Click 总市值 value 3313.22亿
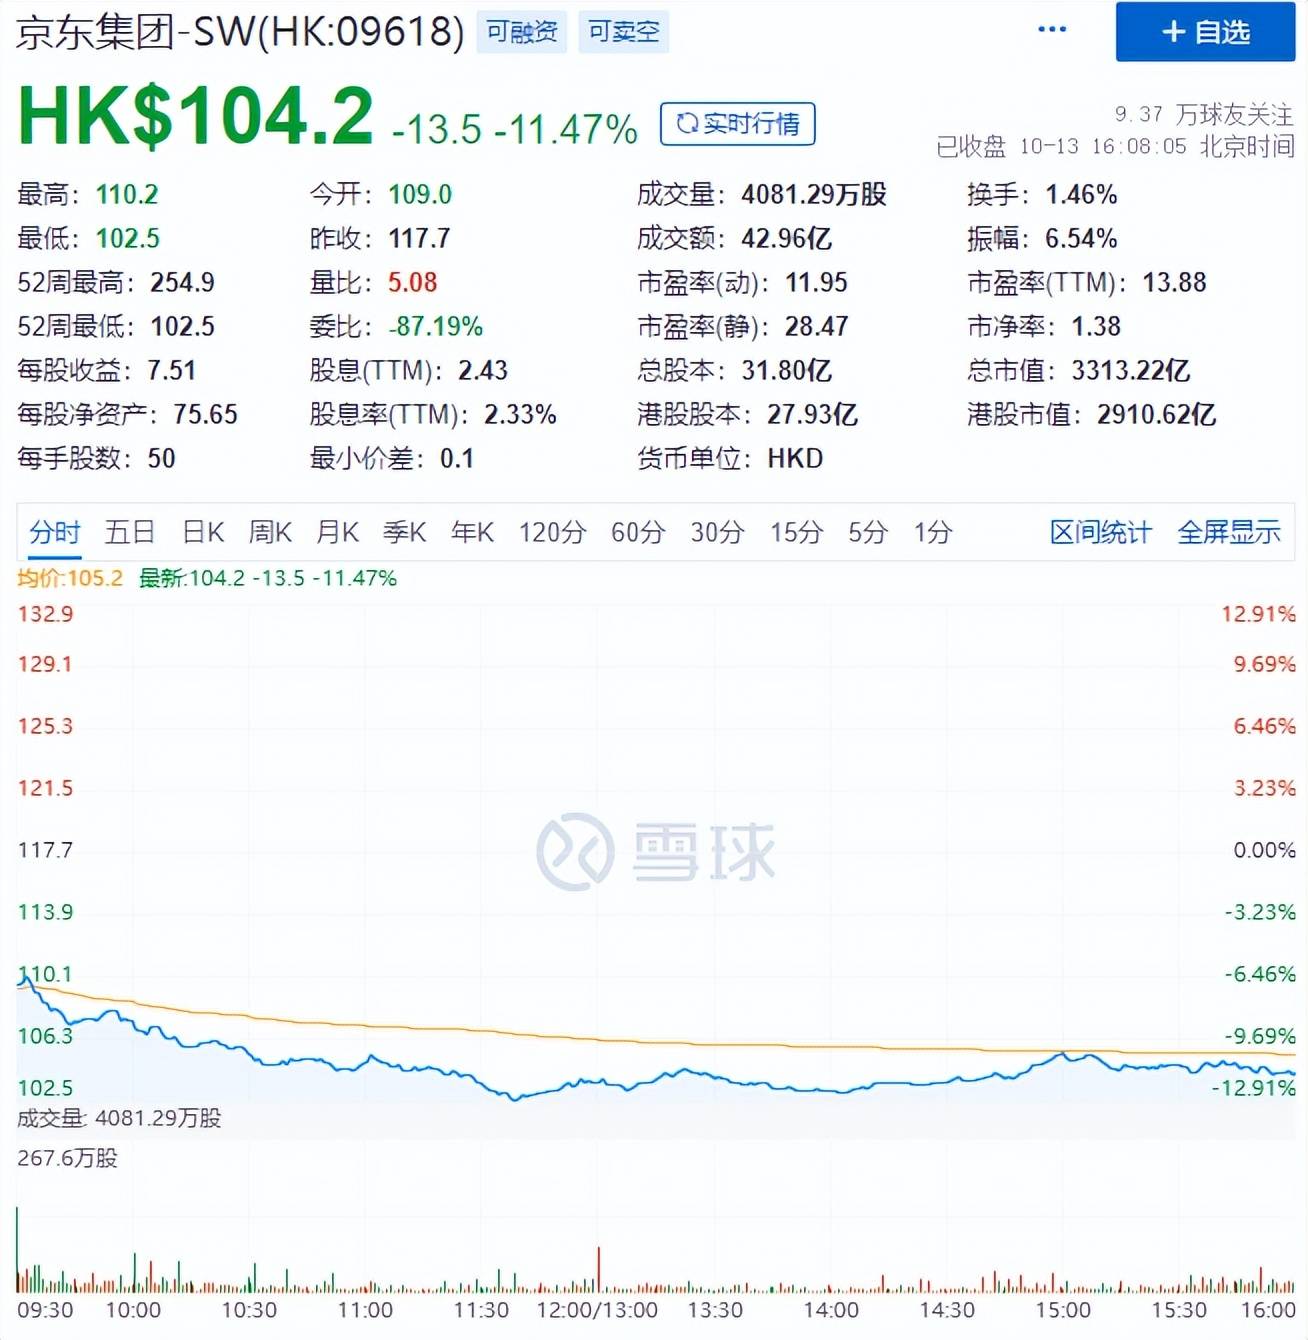 point(1131,370)
